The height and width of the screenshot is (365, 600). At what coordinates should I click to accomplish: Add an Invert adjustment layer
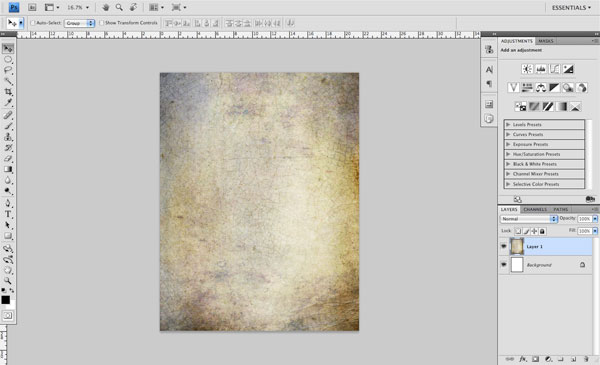coord(520,107)
